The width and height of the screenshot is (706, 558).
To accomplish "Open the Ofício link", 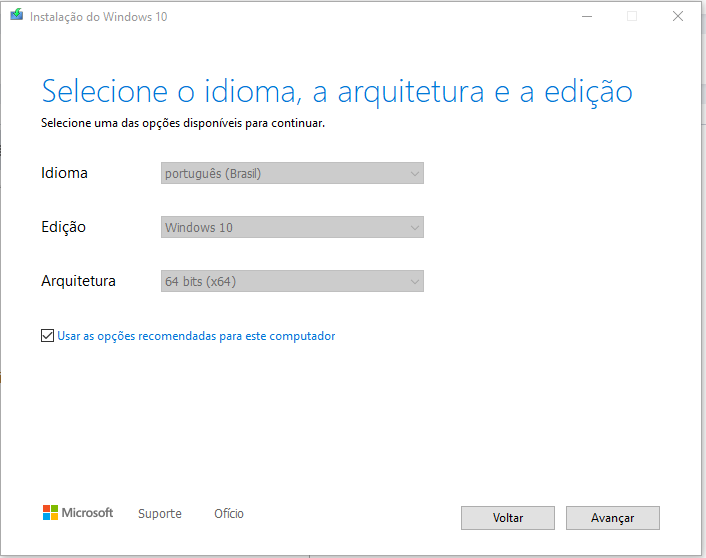I will point(229,513).
